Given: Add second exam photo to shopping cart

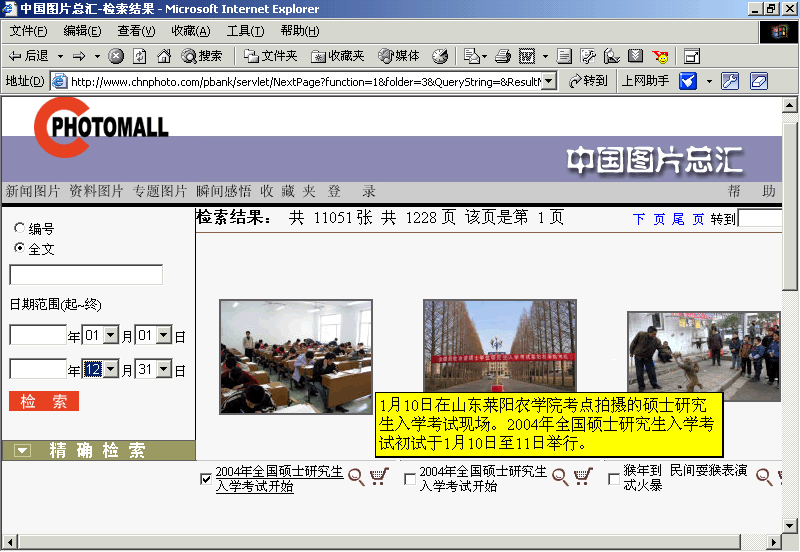Looking at the screenshot, I should coord(583,476).
